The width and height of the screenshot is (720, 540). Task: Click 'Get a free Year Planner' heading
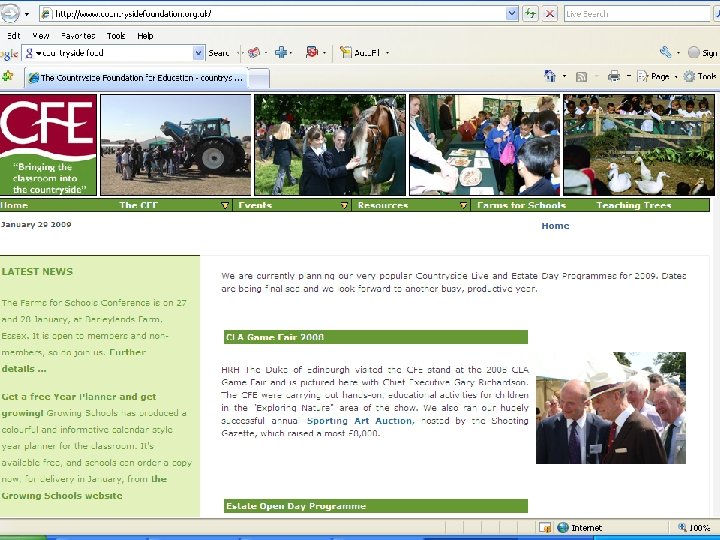click(x=79, y=397)
